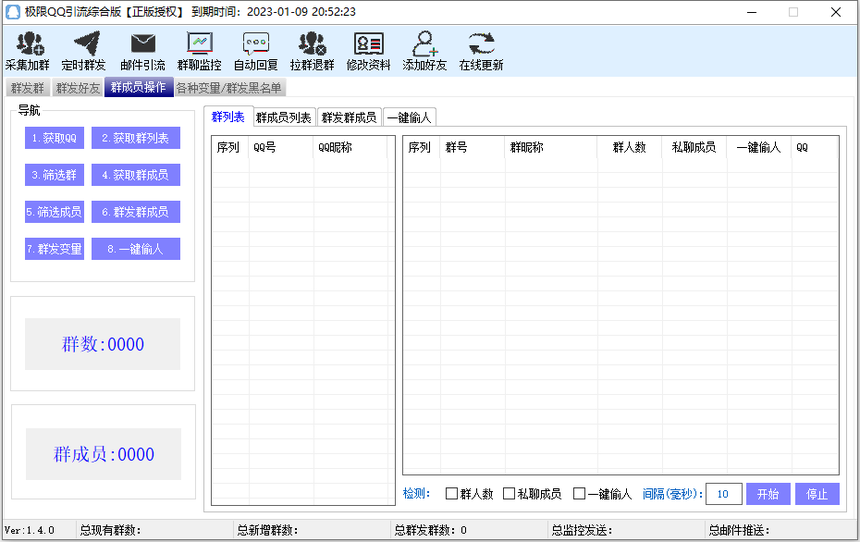Switch to the 群发群 tab
Viewport: 860px width, 542px height.
(28, 88)
